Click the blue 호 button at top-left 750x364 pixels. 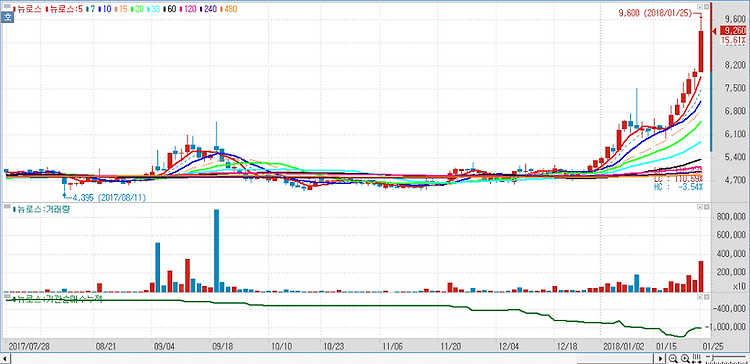(7, 17)
